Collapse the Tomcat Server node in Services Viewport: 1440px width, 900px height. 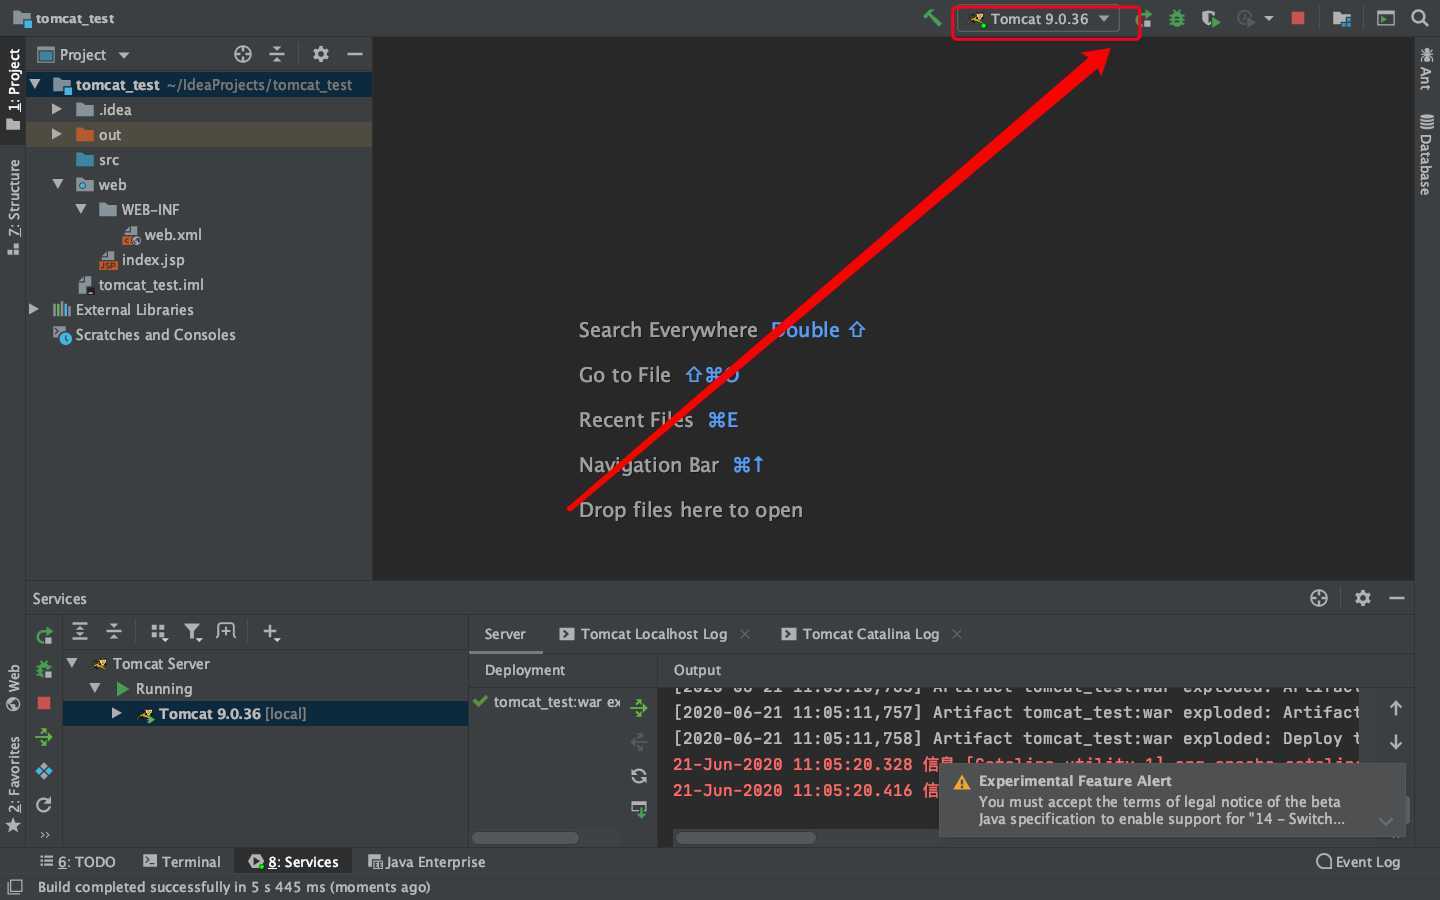[x=72, y=663]
